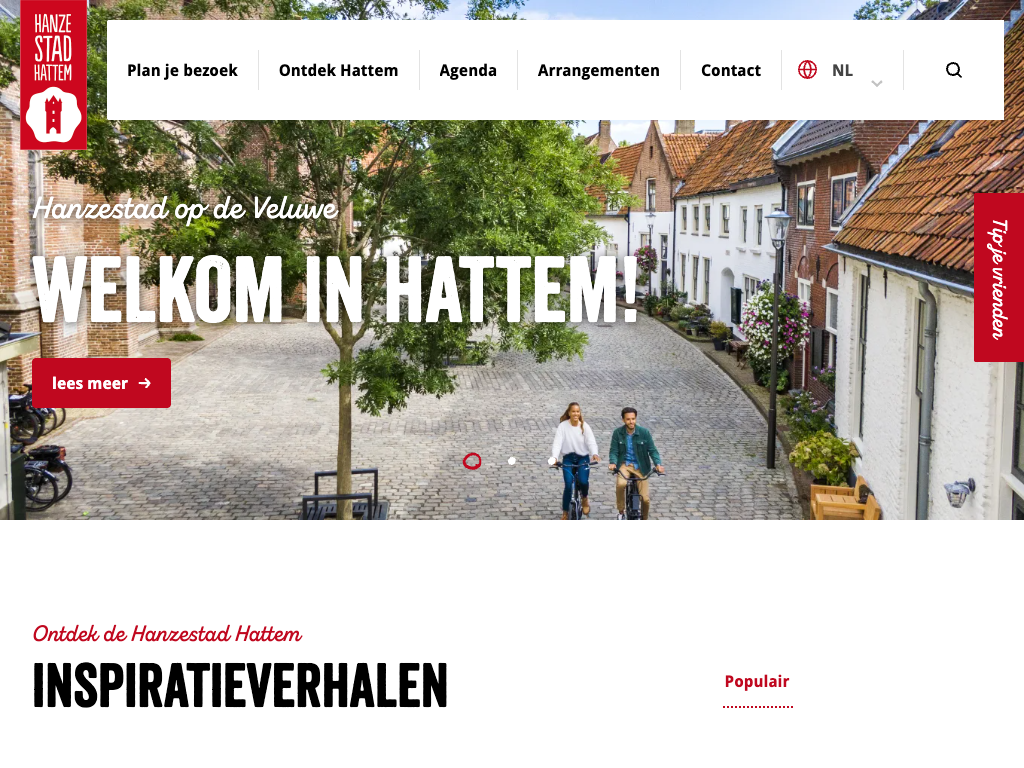Click the lees meer button

click(101, 383)
